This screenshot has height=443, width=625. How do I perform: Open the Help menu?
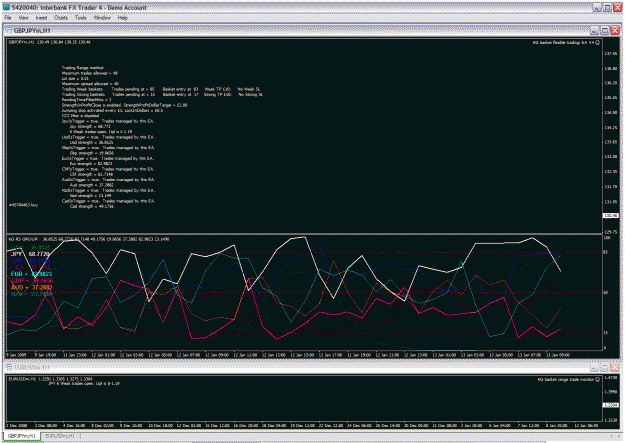point(123,18)
